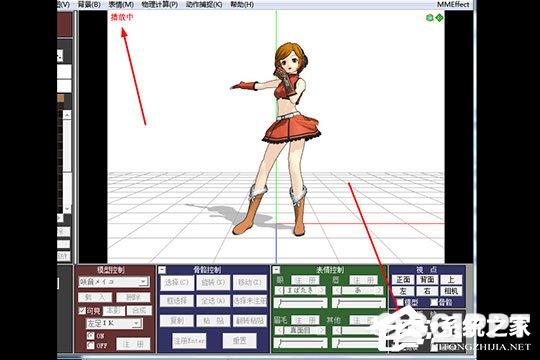540x360 pixels.
Task: Toggle the 可見 visible checkbox
Action: tap(82, 311)
